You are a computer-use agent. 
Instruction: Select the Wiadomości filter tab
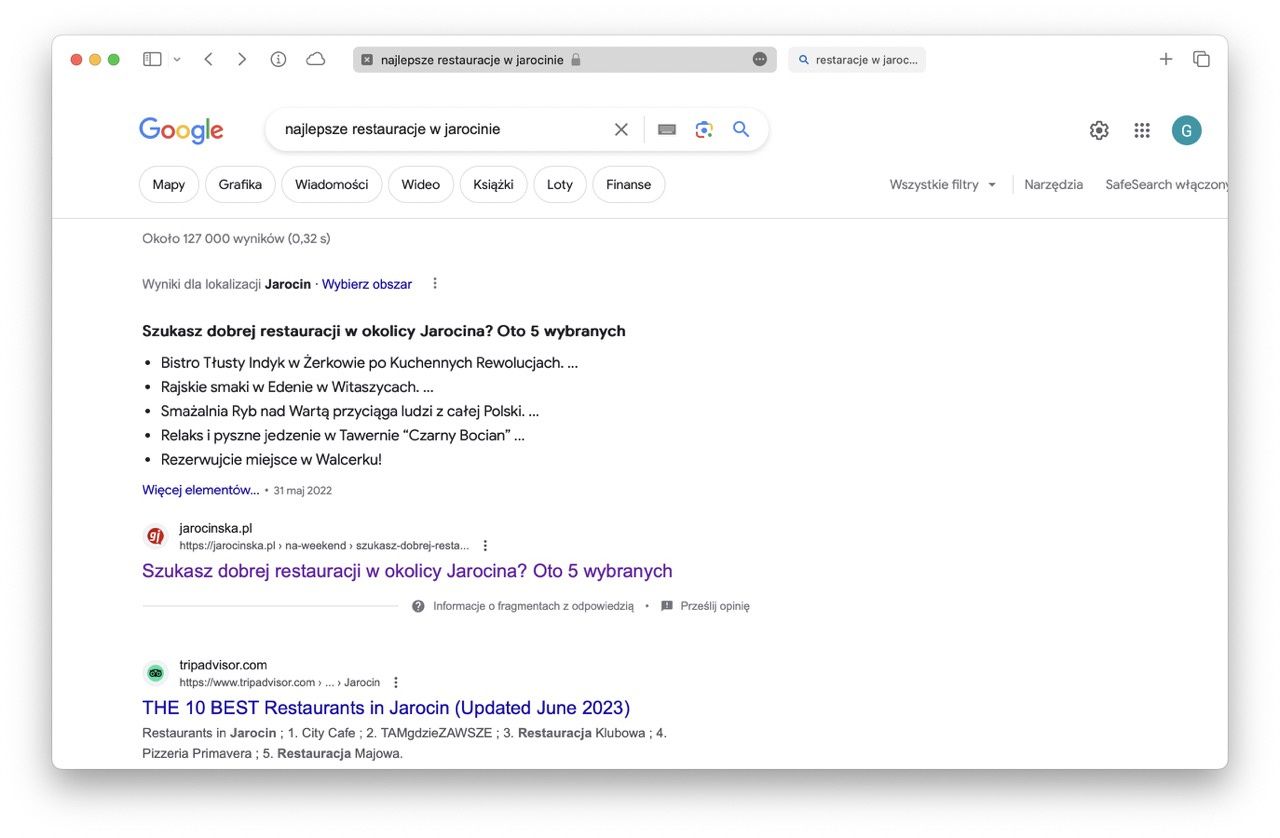[332, 184]
